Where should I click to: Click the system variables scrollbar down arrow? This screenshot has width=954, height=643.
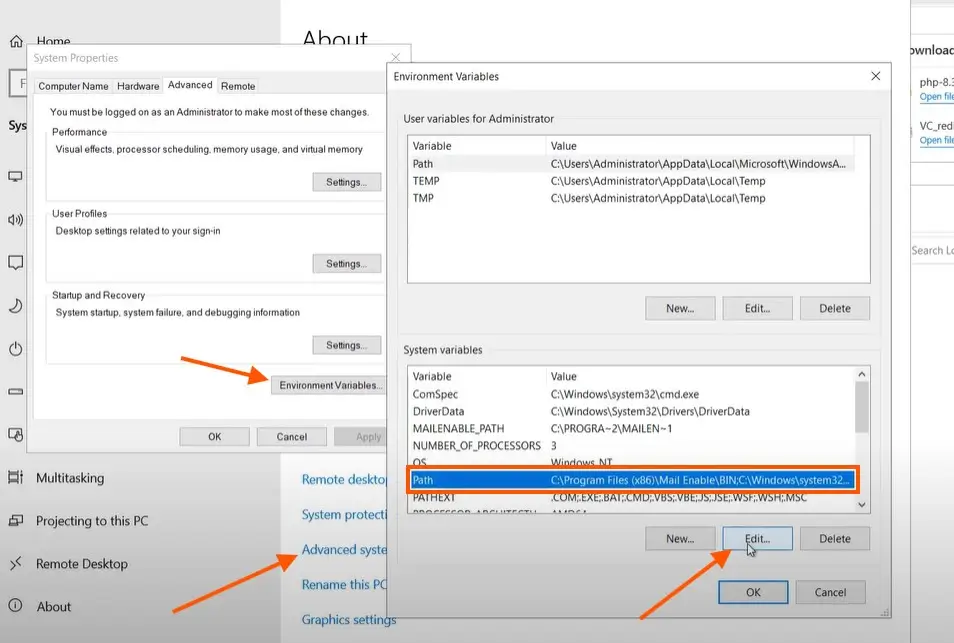(x=862, y=504)
